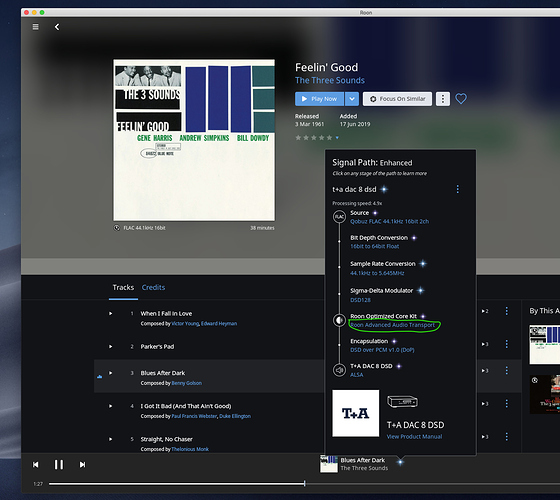Click now-playing album thumbnail in footer

(x=329, y=464)
